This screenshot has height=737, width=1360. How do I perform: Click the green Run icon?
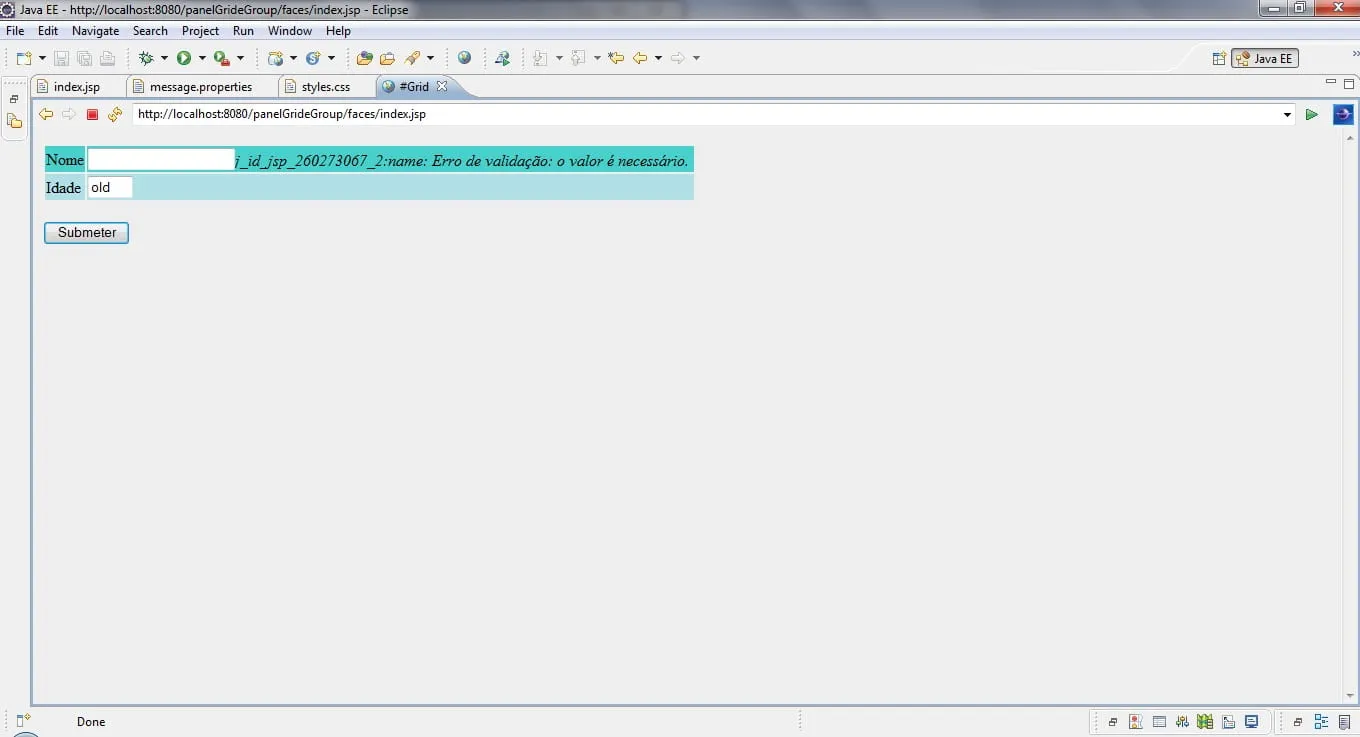[x=184, y=58]
